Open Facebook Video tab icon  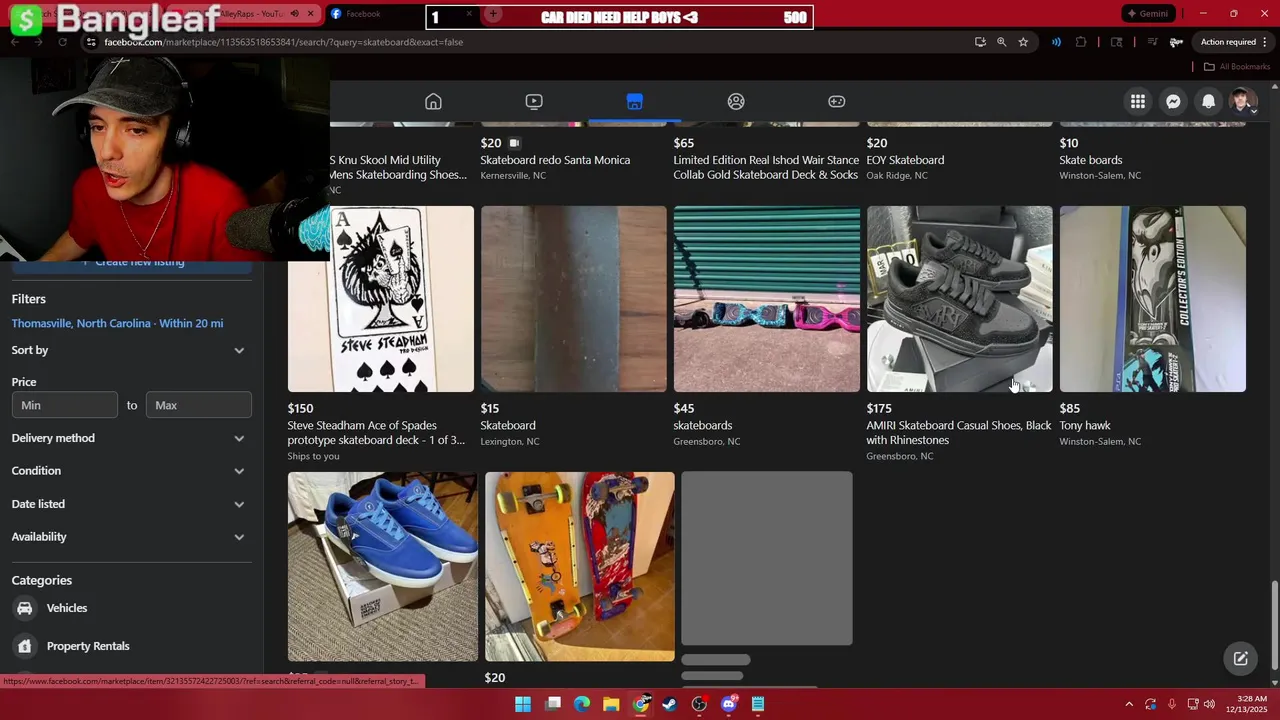point(534,101)
